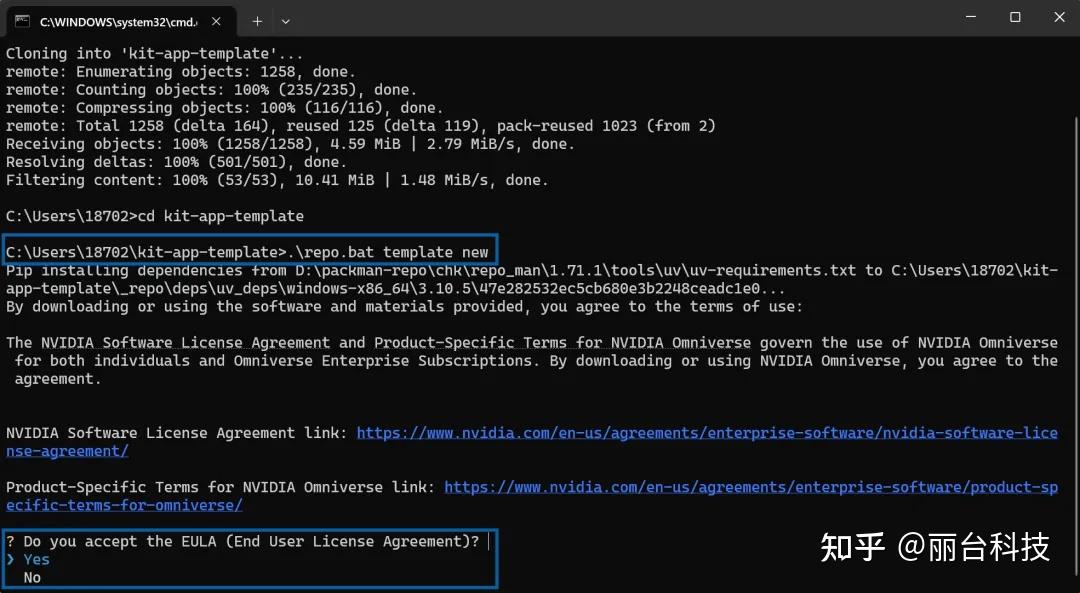1080x593 pixels.
Task: Click the Zhihu watermark text
Action: tap(934, 547)
